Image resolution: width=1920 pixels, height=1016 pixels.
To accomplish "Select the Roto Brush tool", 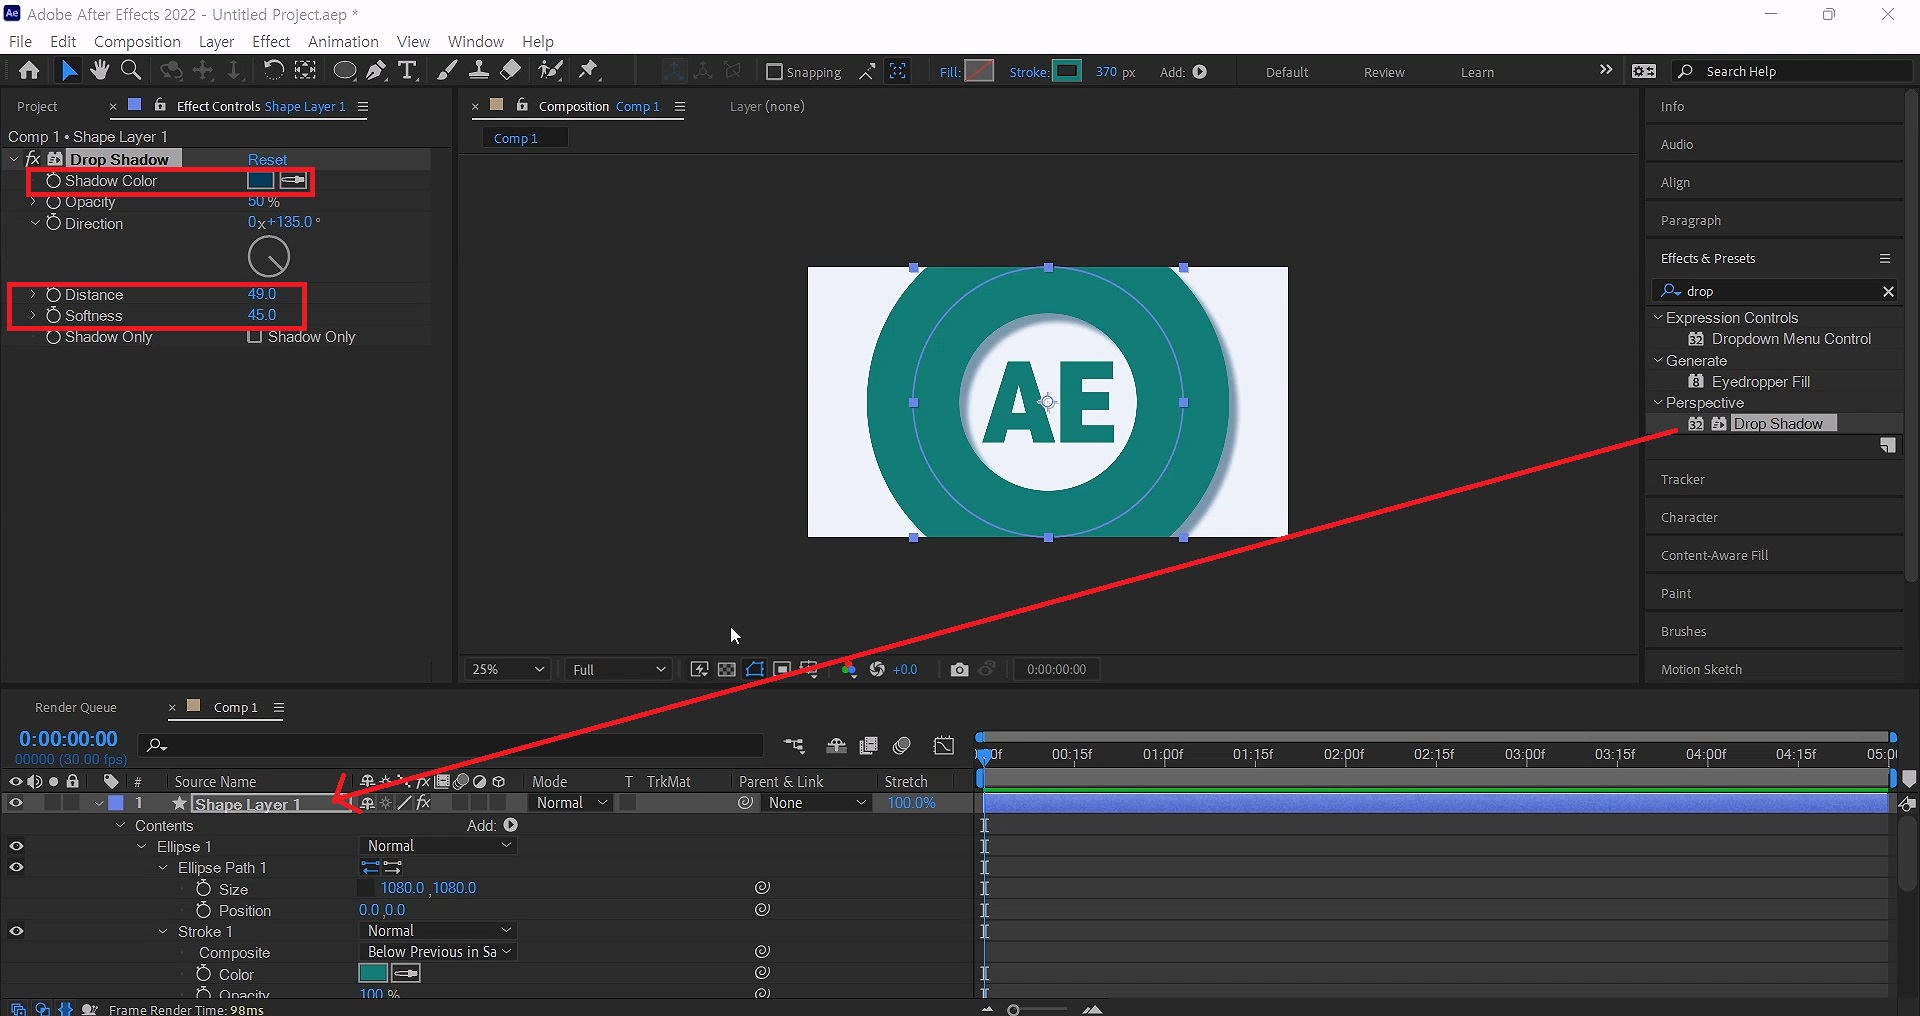I will [550, 70].
